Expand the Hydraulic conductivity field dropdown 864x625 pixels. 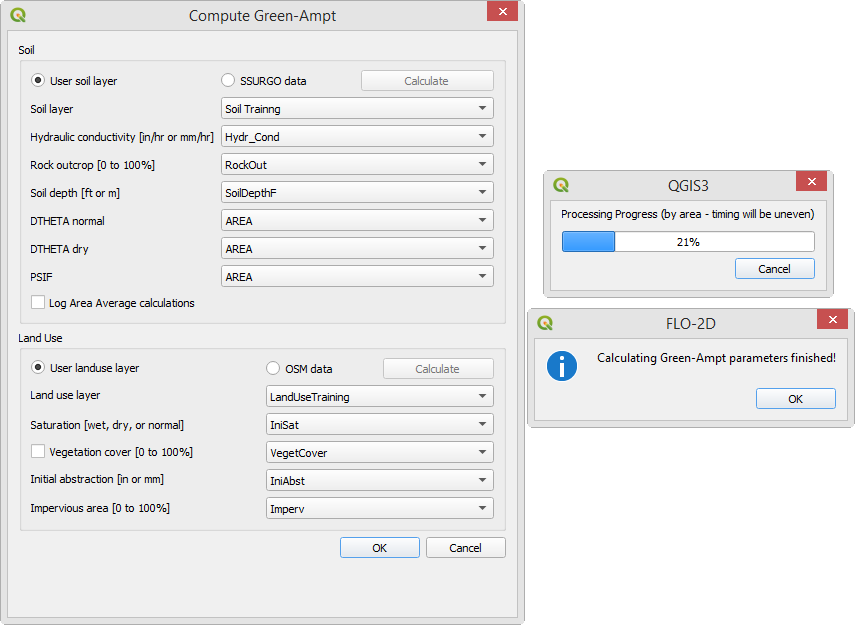[357, 137]
